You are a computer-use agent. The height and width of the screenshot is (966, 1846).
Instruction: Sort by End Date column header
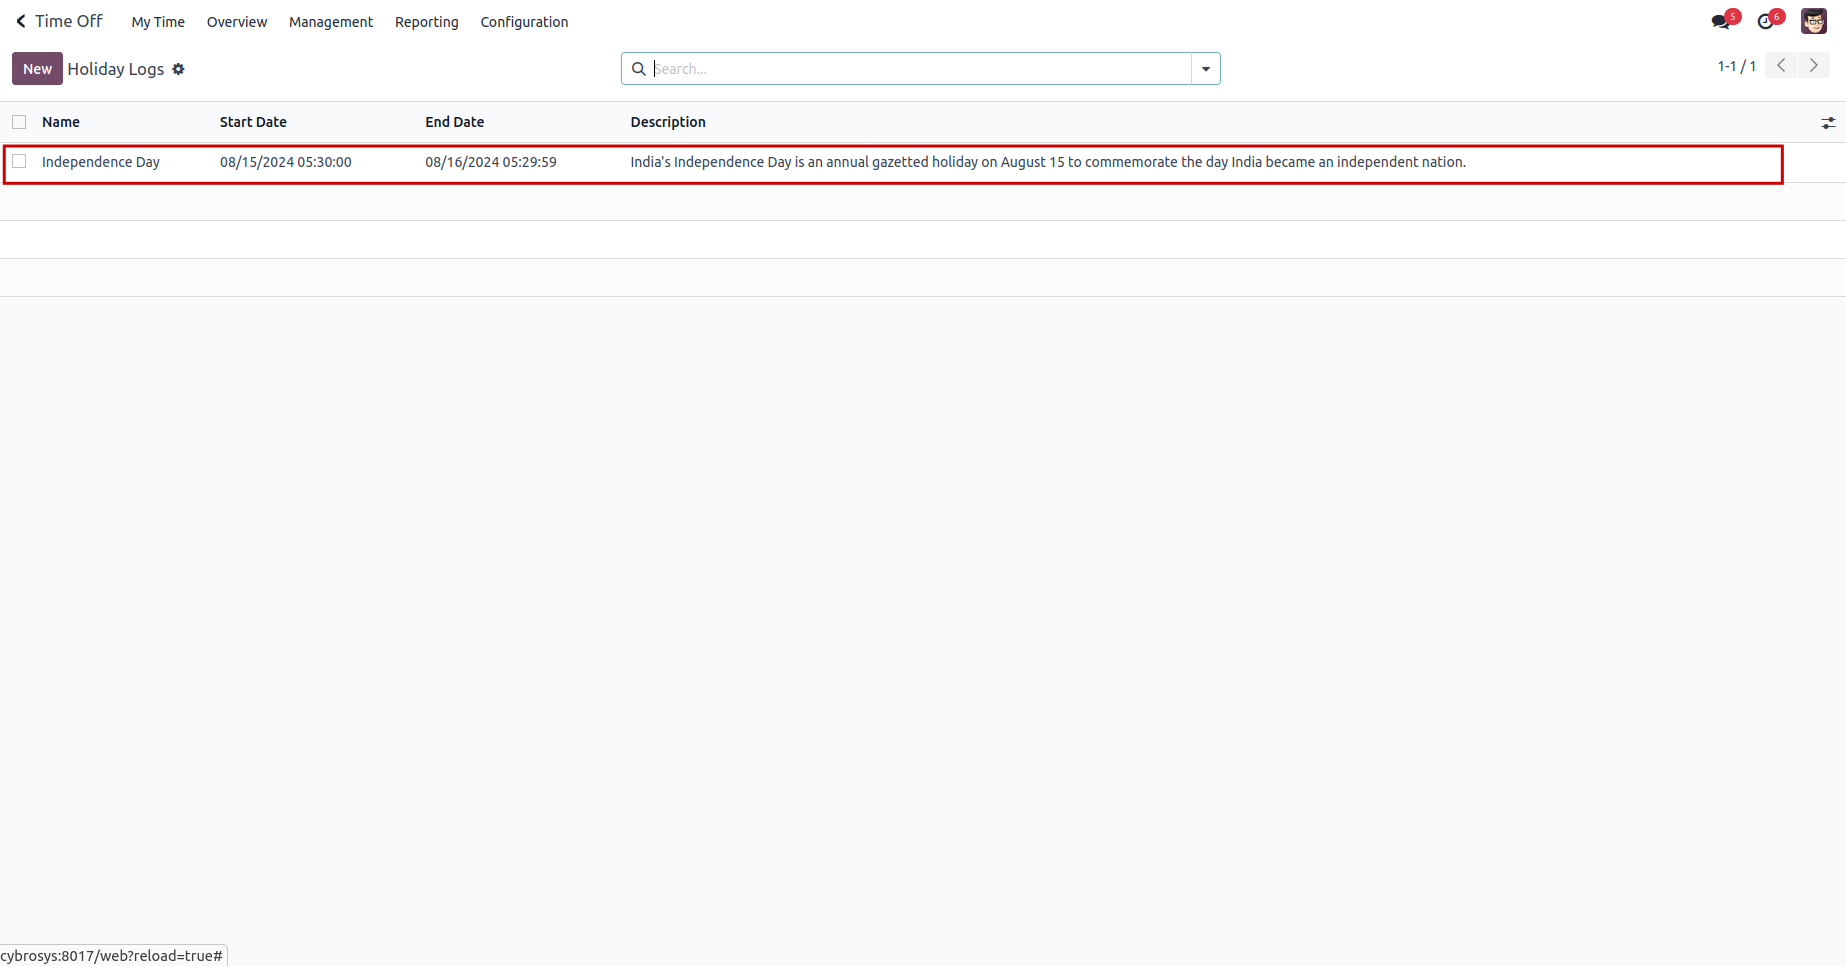click(x=455, y=122)
